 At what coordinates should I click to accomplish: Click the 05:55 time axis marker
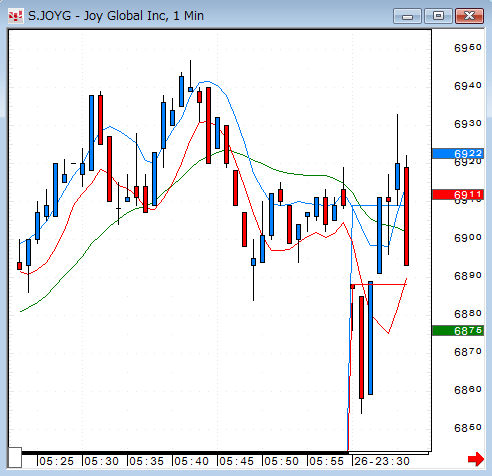coord(326,461)
